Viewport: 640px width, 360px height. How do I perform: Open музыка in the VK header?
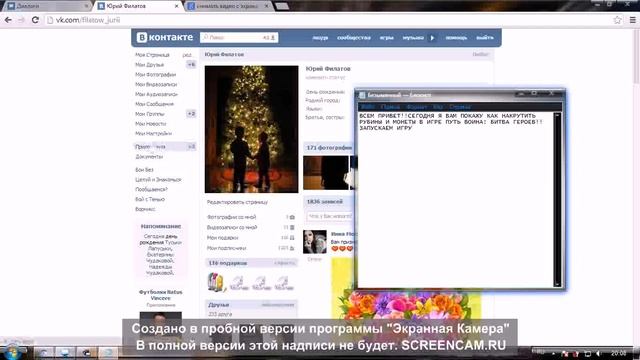pos(413,38)
